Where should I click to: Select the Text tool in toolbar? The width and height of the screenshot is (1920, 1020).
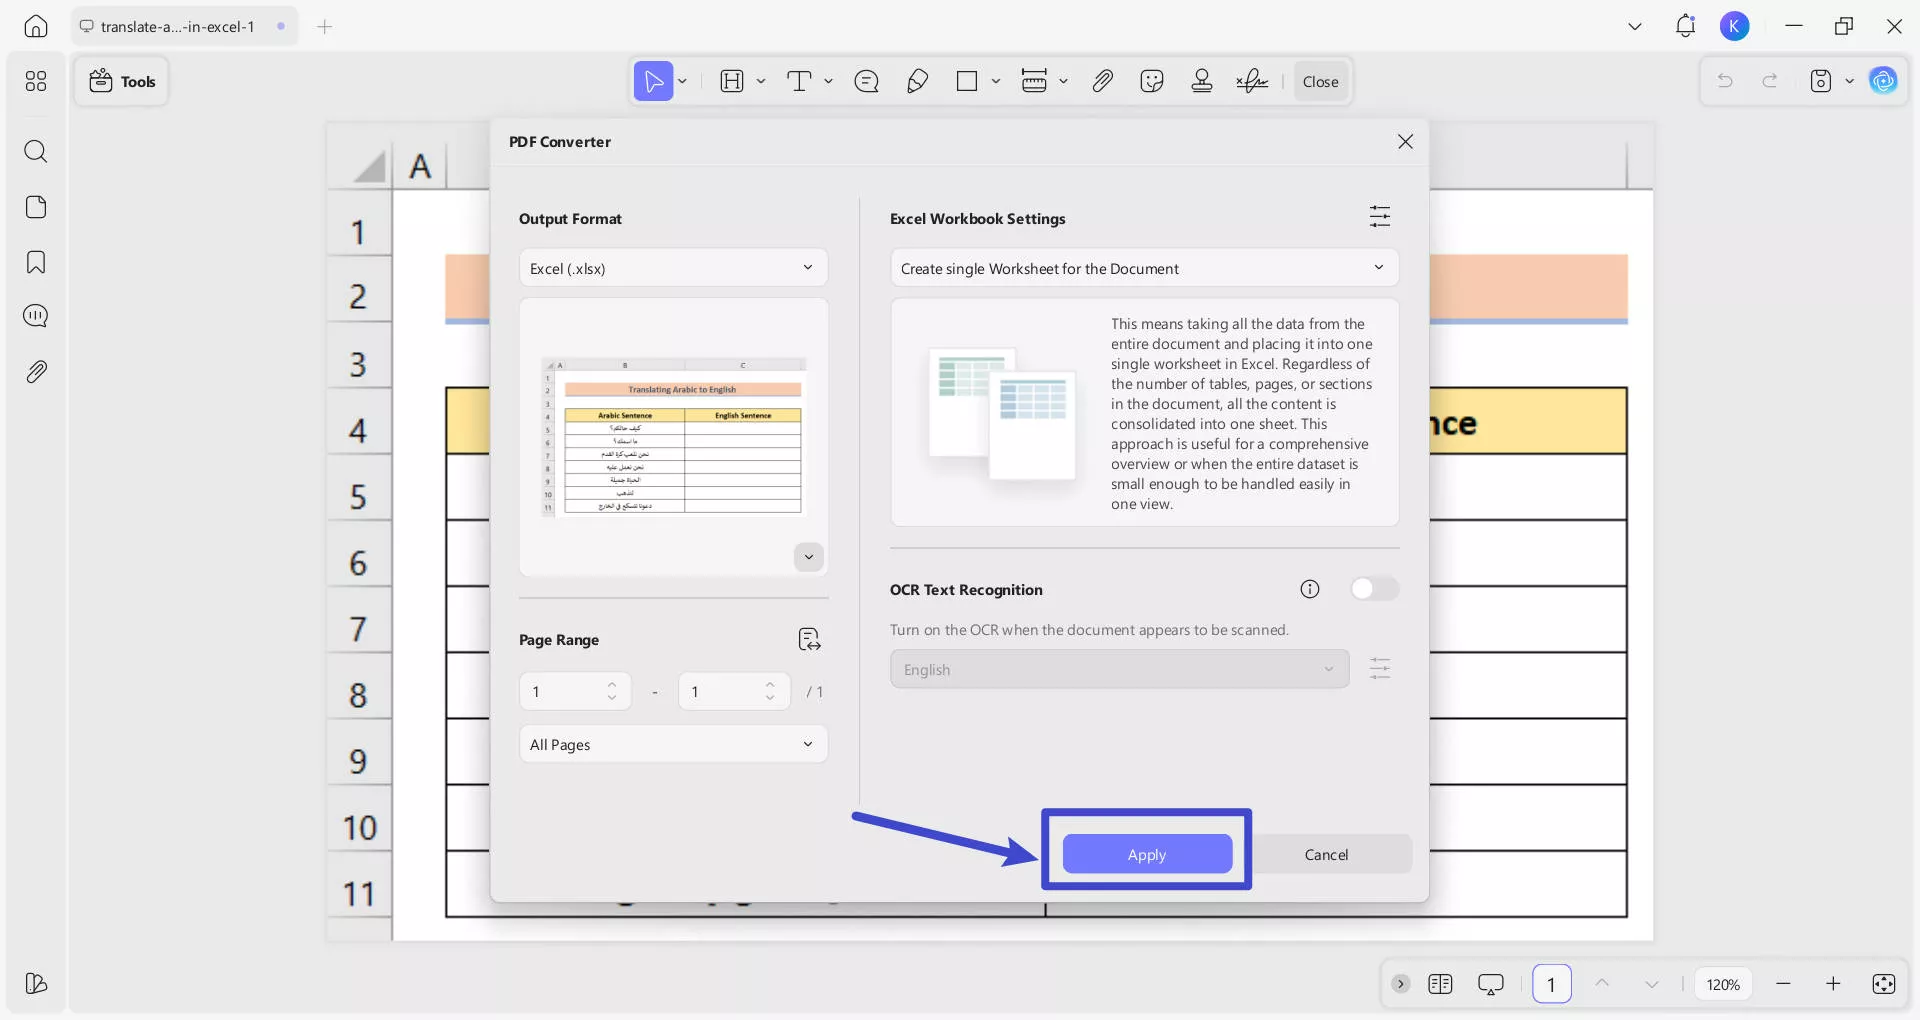(799, 82)
